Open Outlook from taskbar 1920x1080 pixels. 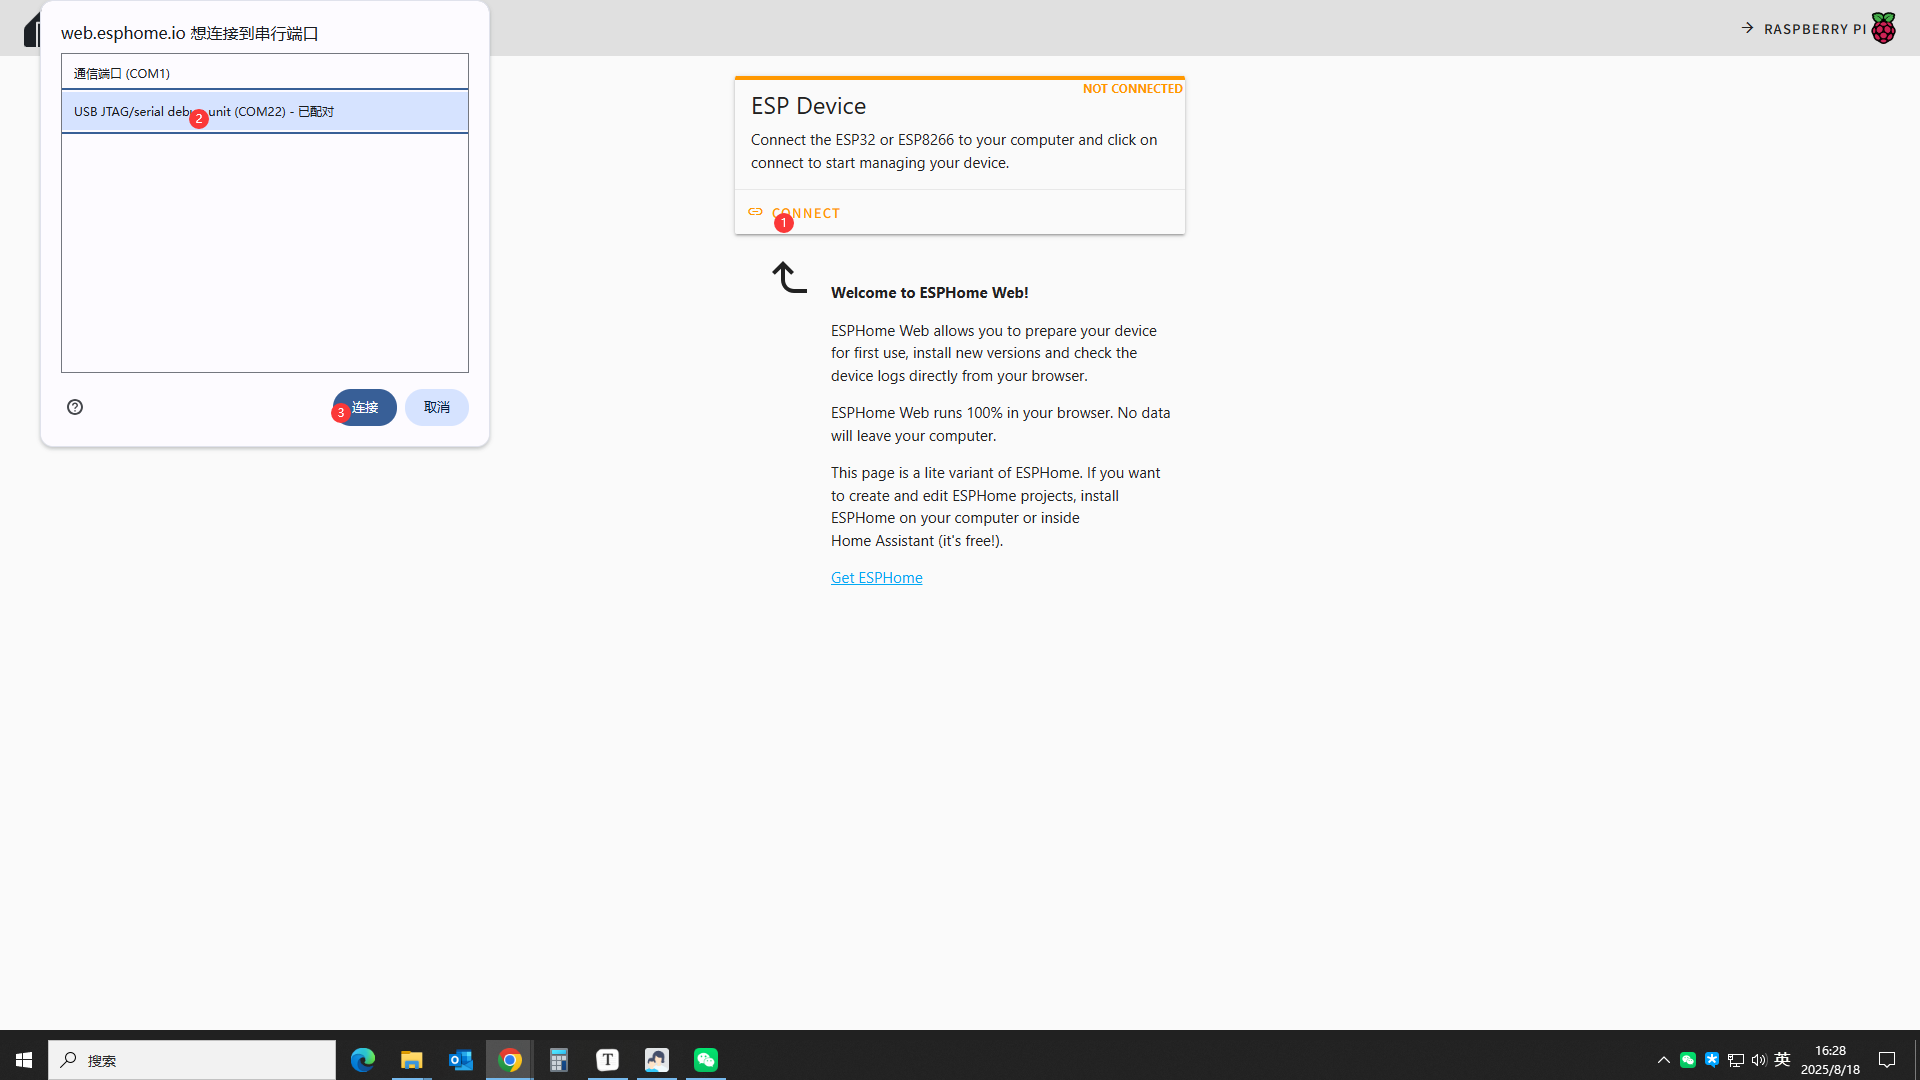(460, 1060)
